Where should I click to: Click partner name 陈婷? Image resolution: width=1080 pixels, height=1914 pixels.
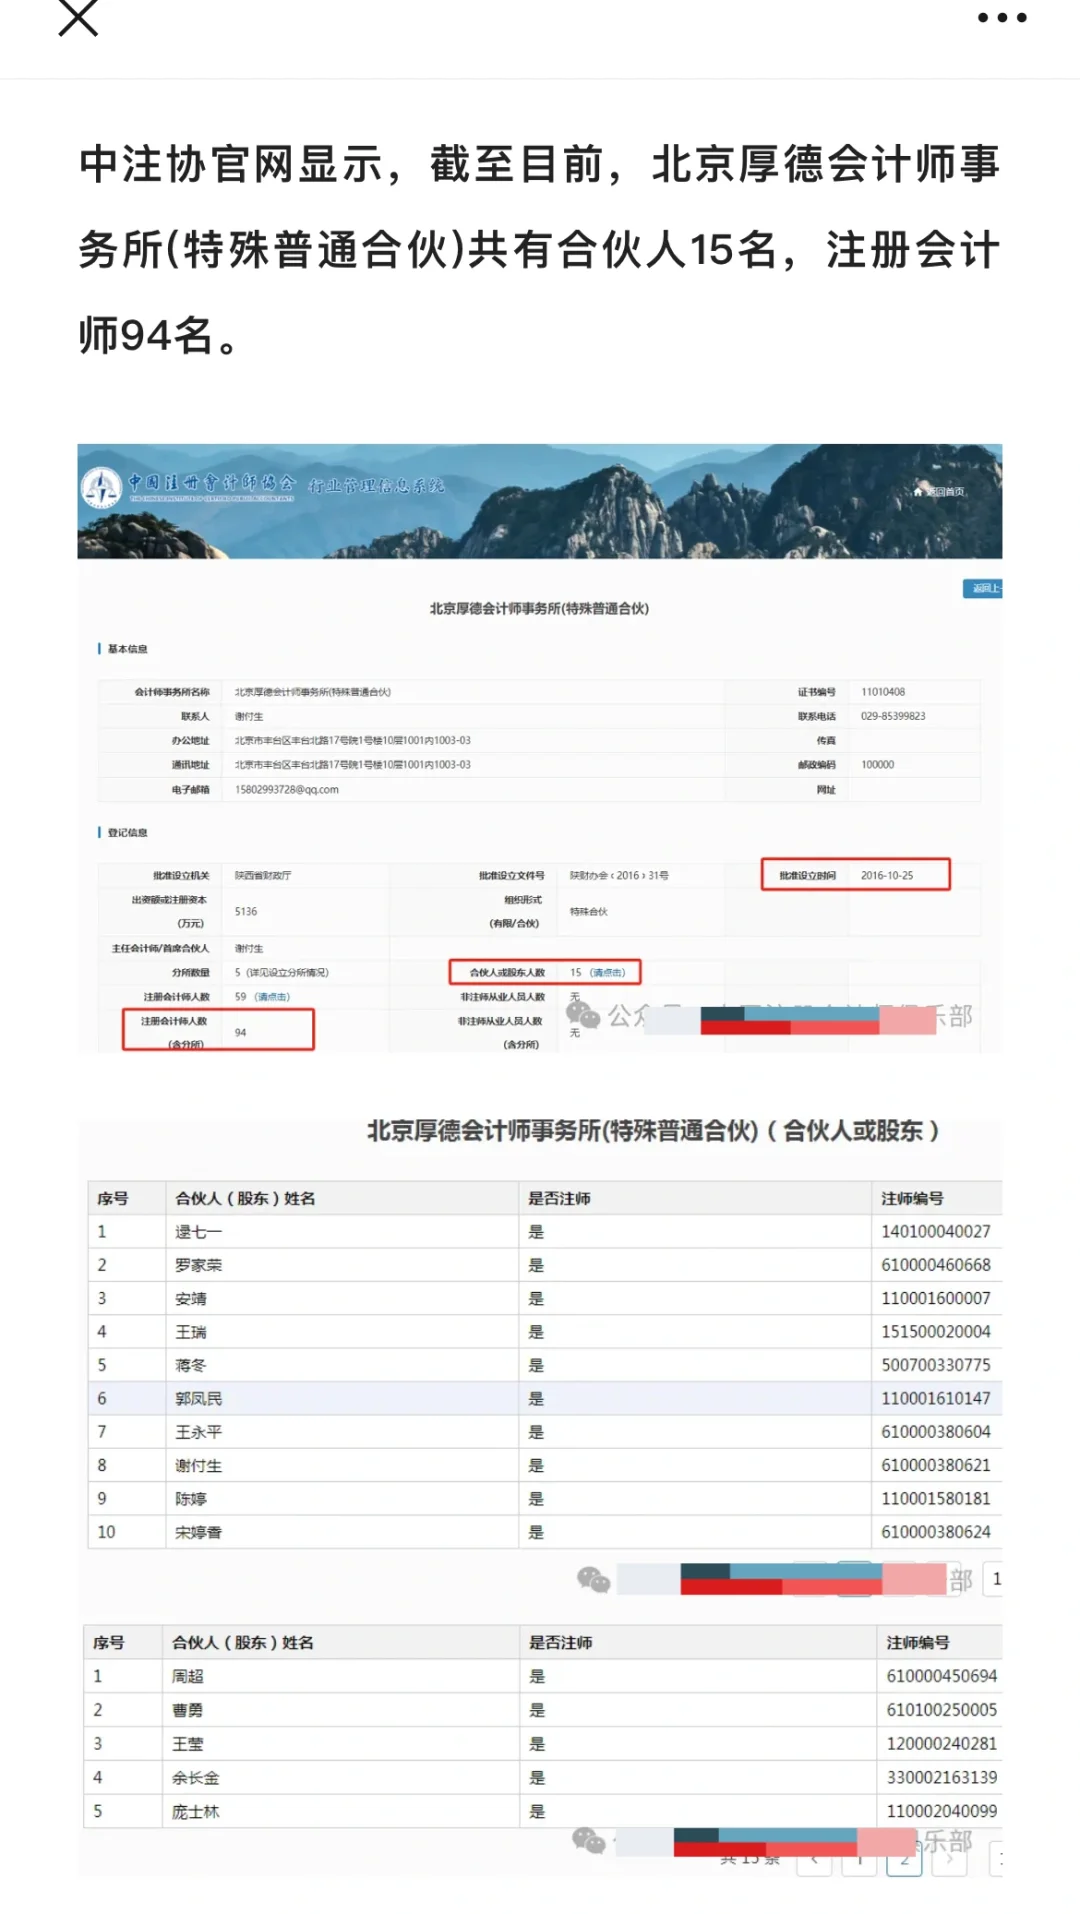pyautogui.click(x=190, y=1498)
